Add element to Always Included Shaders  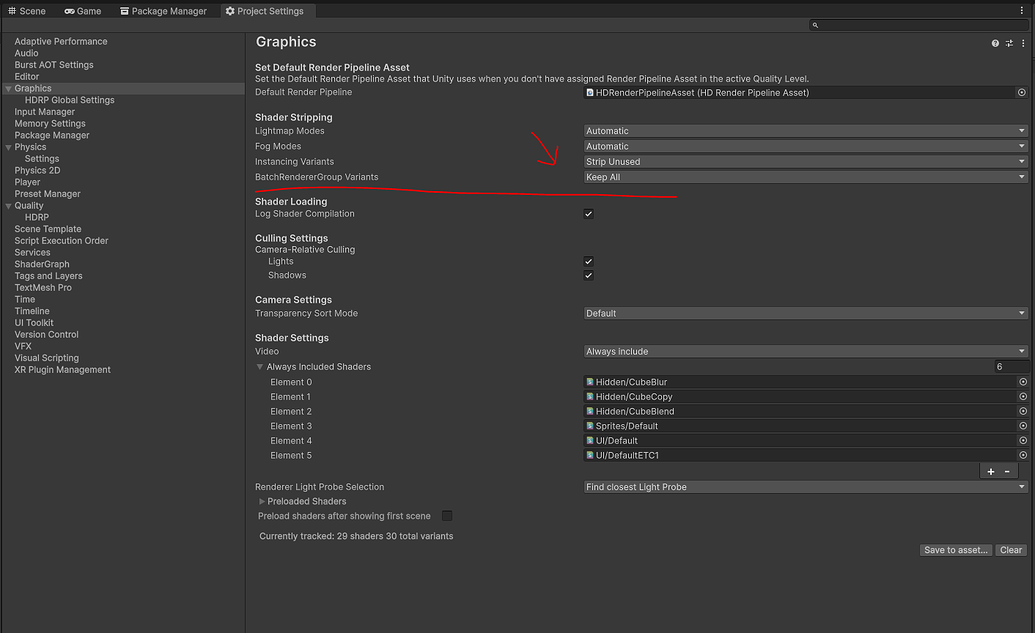[991, 471]
